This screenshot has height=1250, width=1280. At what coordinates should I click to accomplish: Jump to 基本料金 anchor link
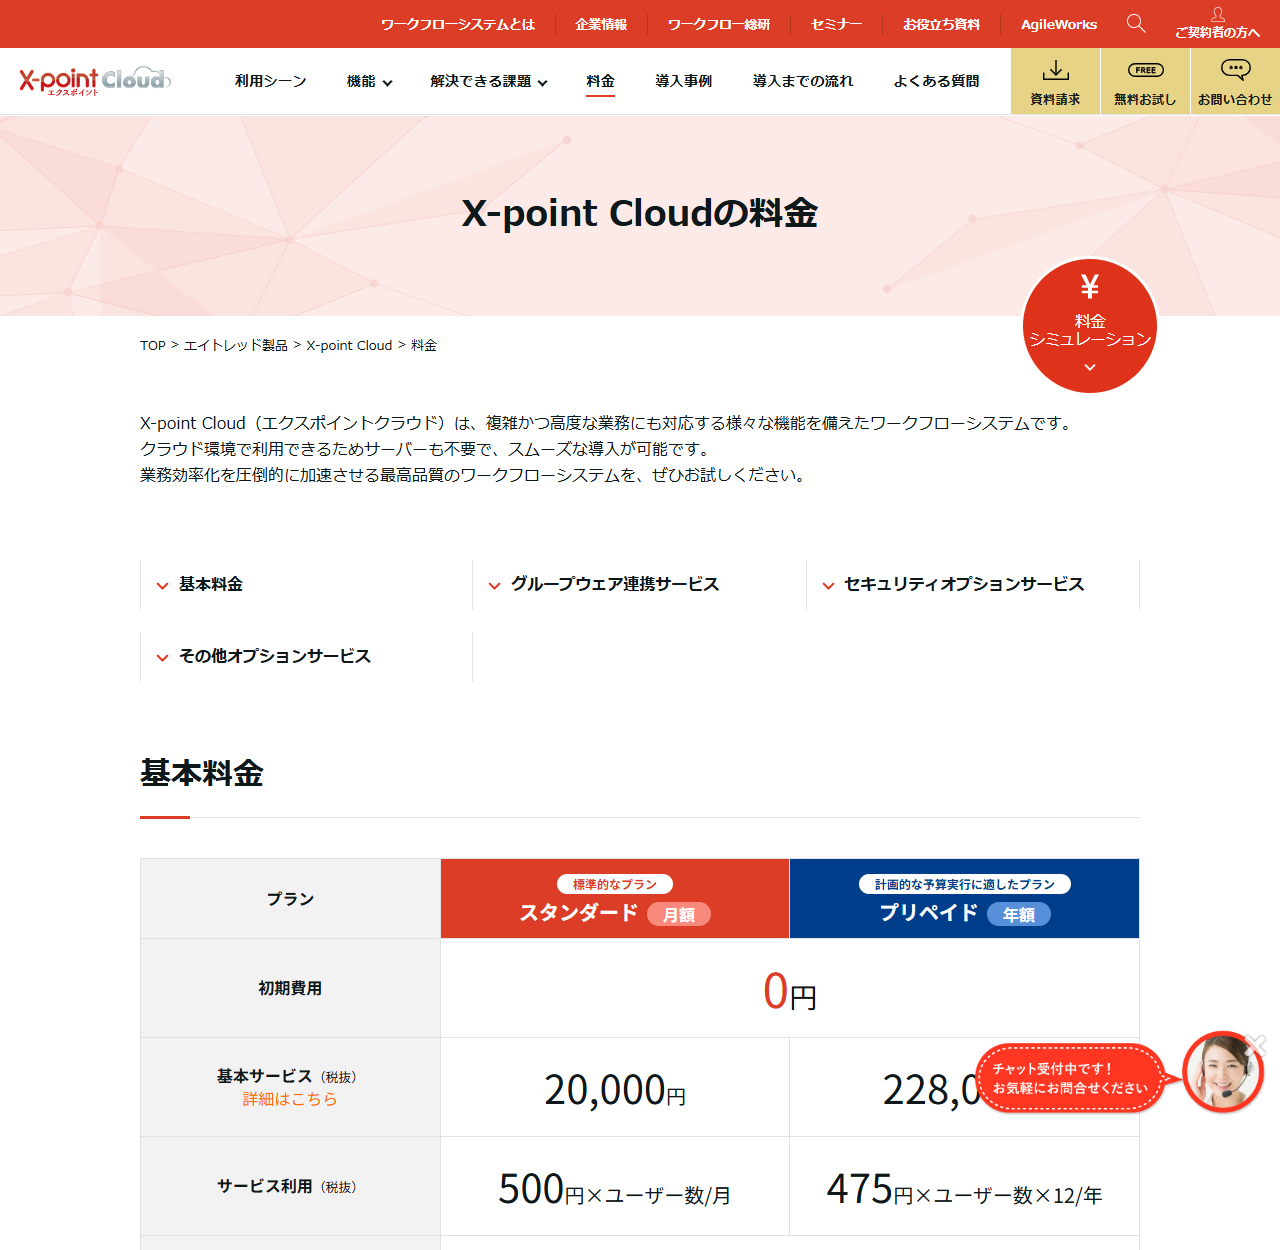(x=306, y=584)
